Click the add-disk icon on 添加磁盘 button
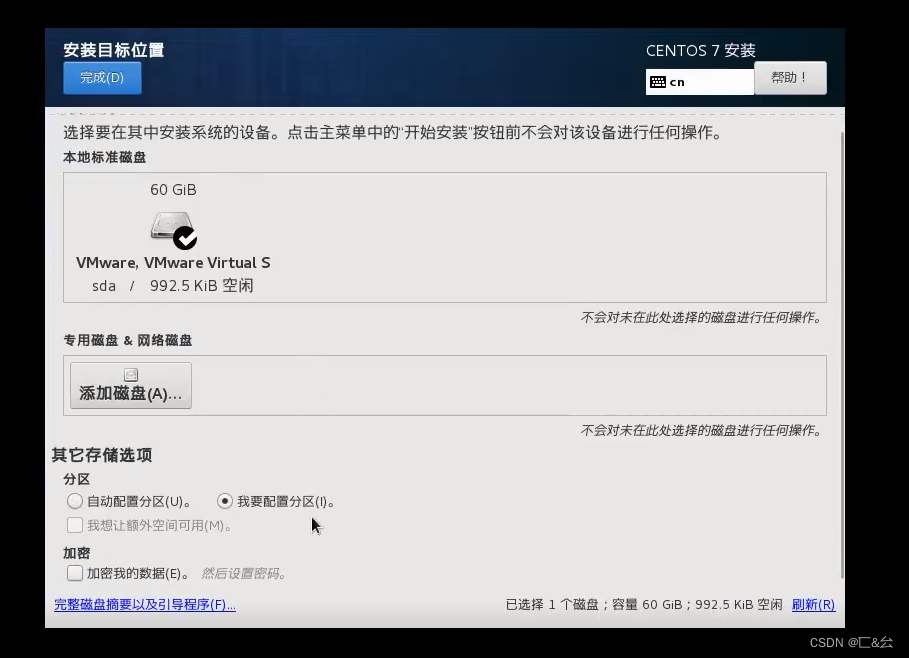 (131, 373)
